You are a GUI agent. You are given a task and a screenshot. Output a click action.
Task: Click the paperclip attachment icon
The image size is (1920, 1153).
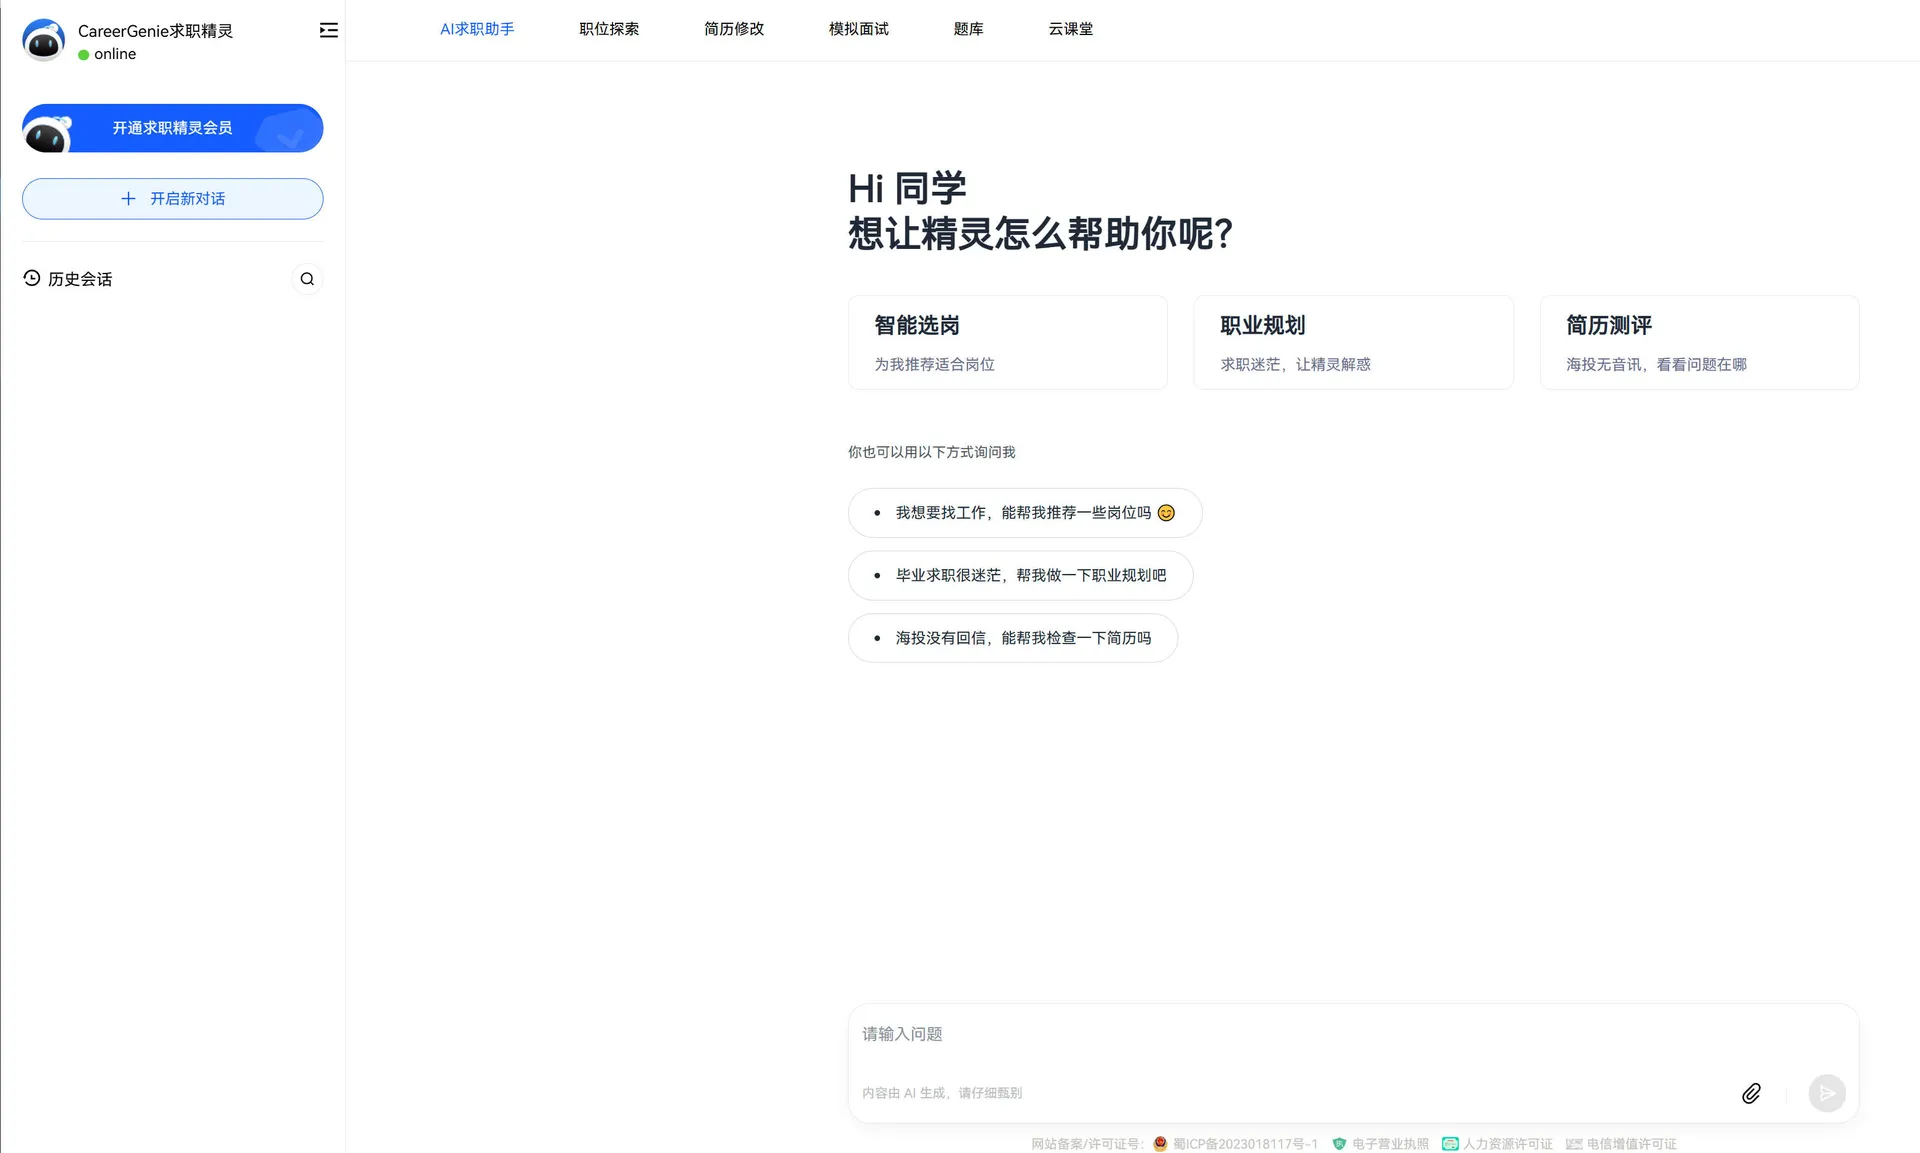tap(1751, 1093)
